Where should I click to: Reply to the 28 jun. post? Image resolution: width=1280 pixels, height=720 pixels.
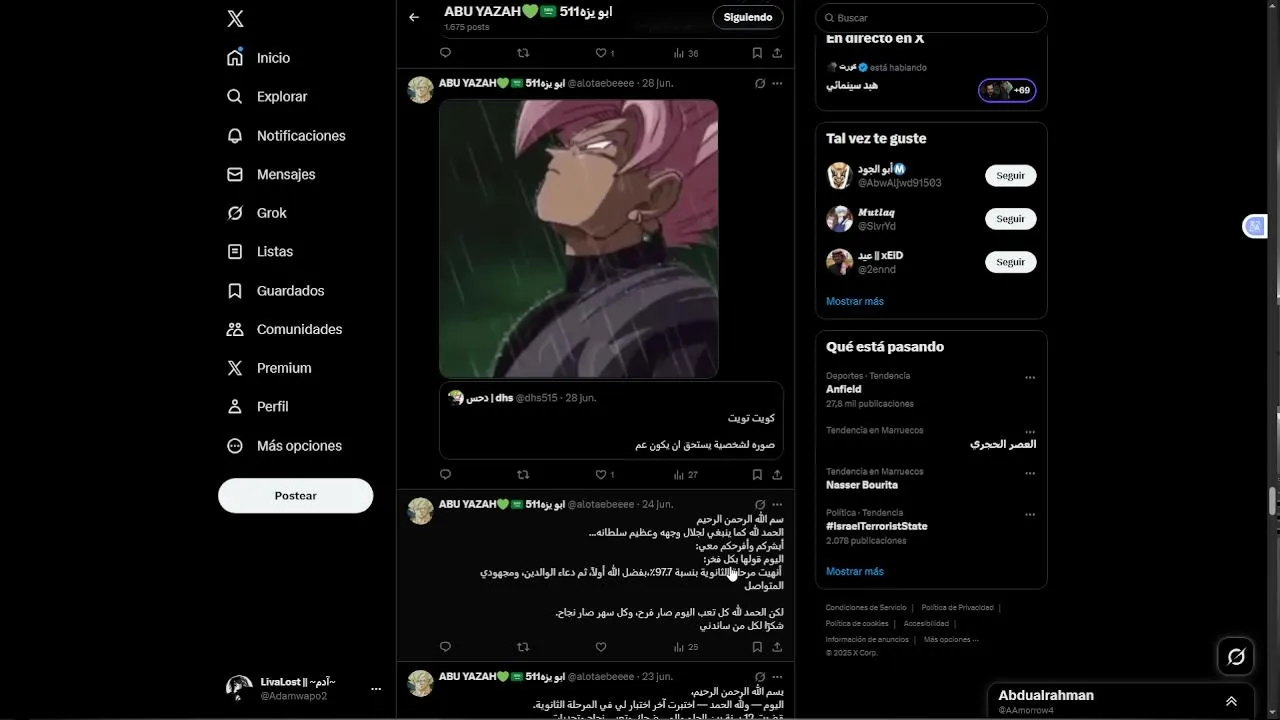(x=446, y=475)
